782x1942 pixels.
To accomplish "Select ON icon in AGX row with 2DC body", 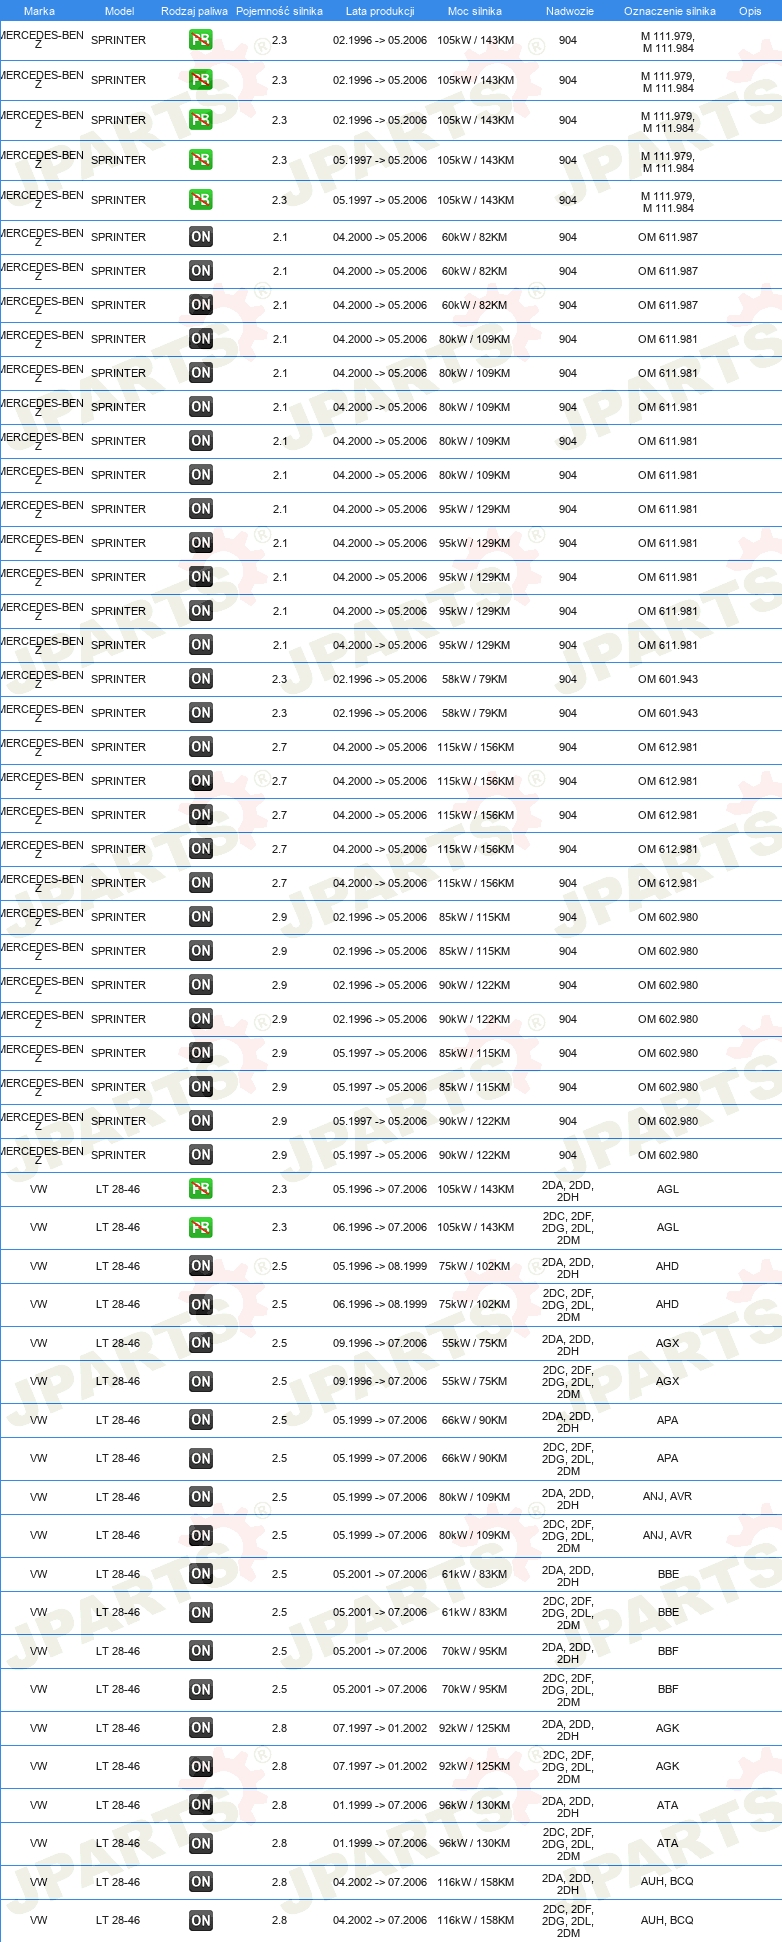I will (x=201, y=1381).
